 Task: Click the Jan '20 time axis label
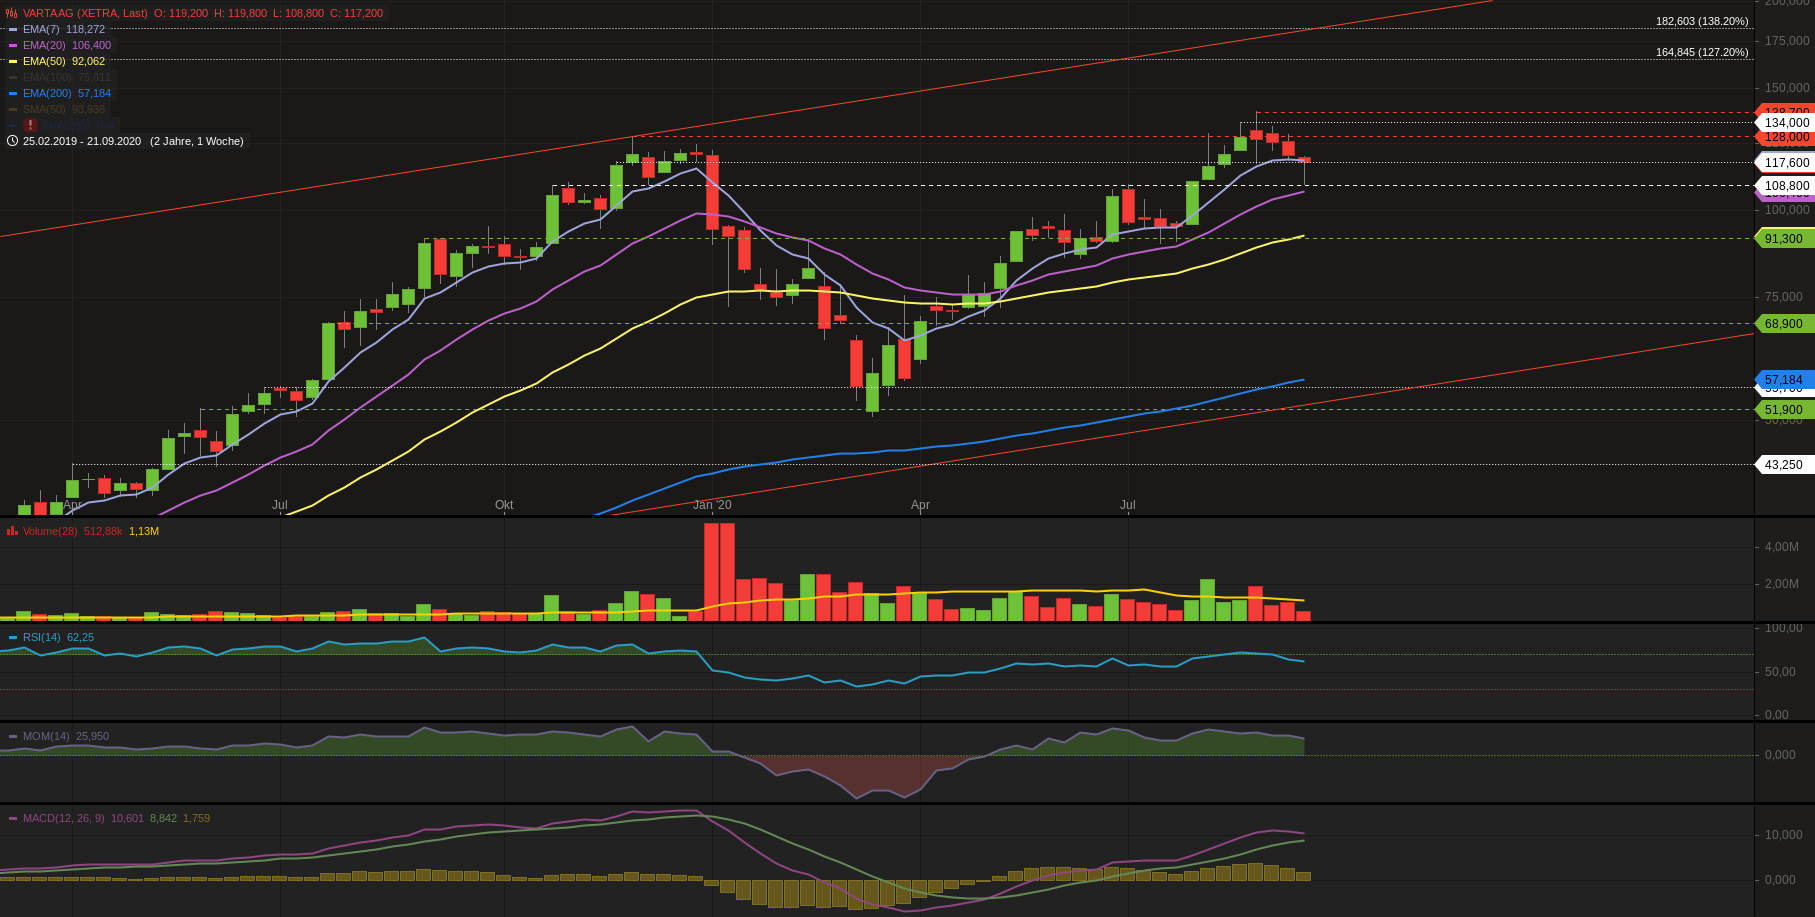point(712,505)
